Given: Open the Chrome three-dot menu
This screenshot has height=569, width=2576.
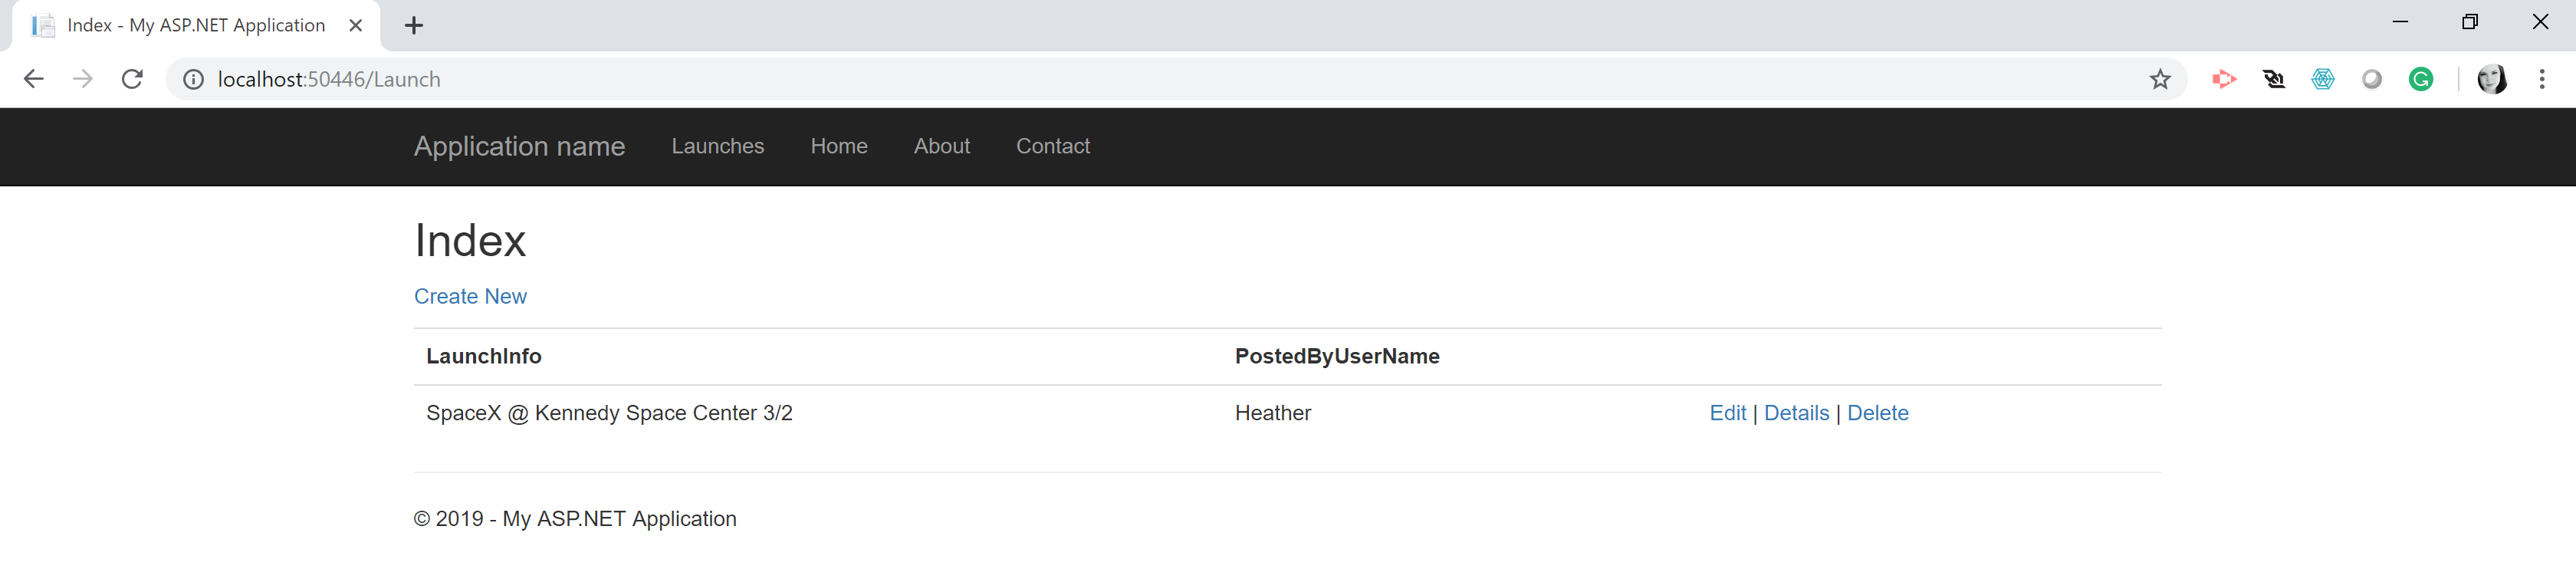Looking at the screenshot, I should pos(2541,79).
